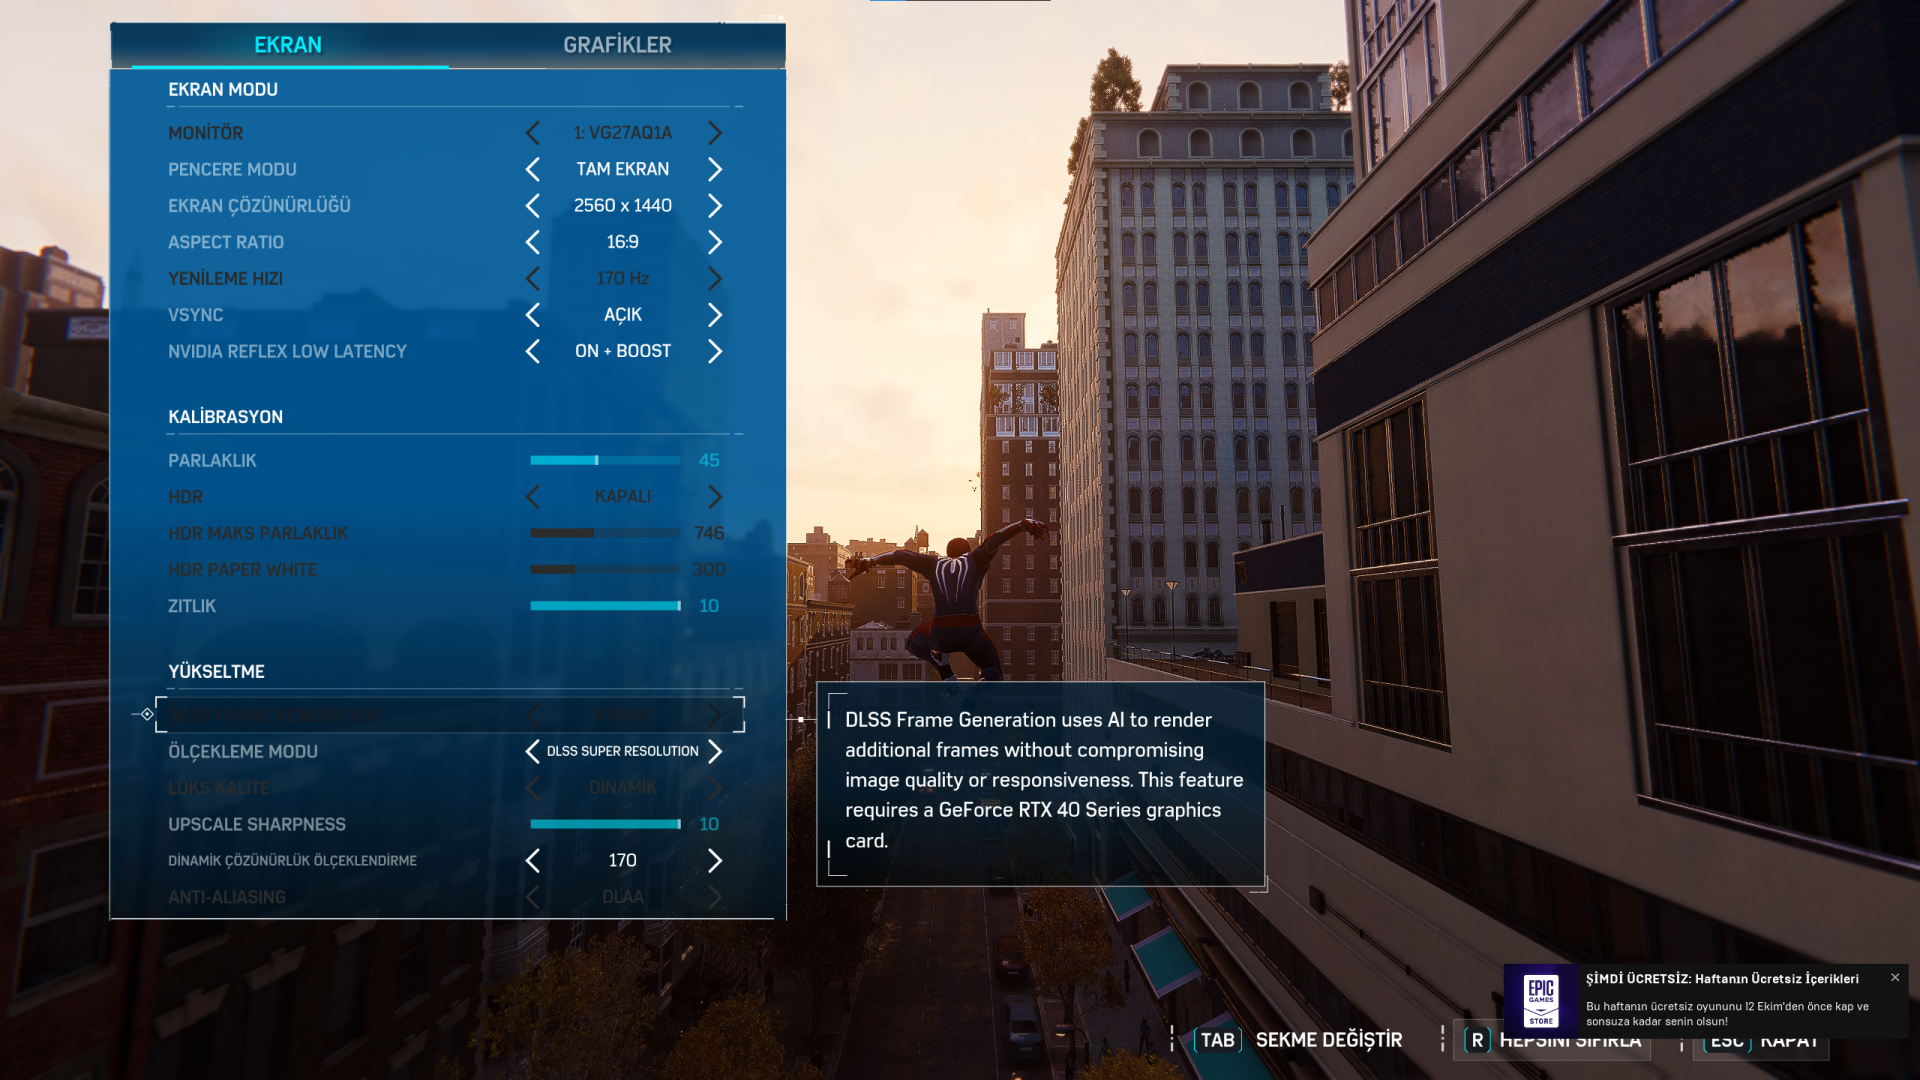Switch to the GRAFİKLER tab

click(617, 45)
